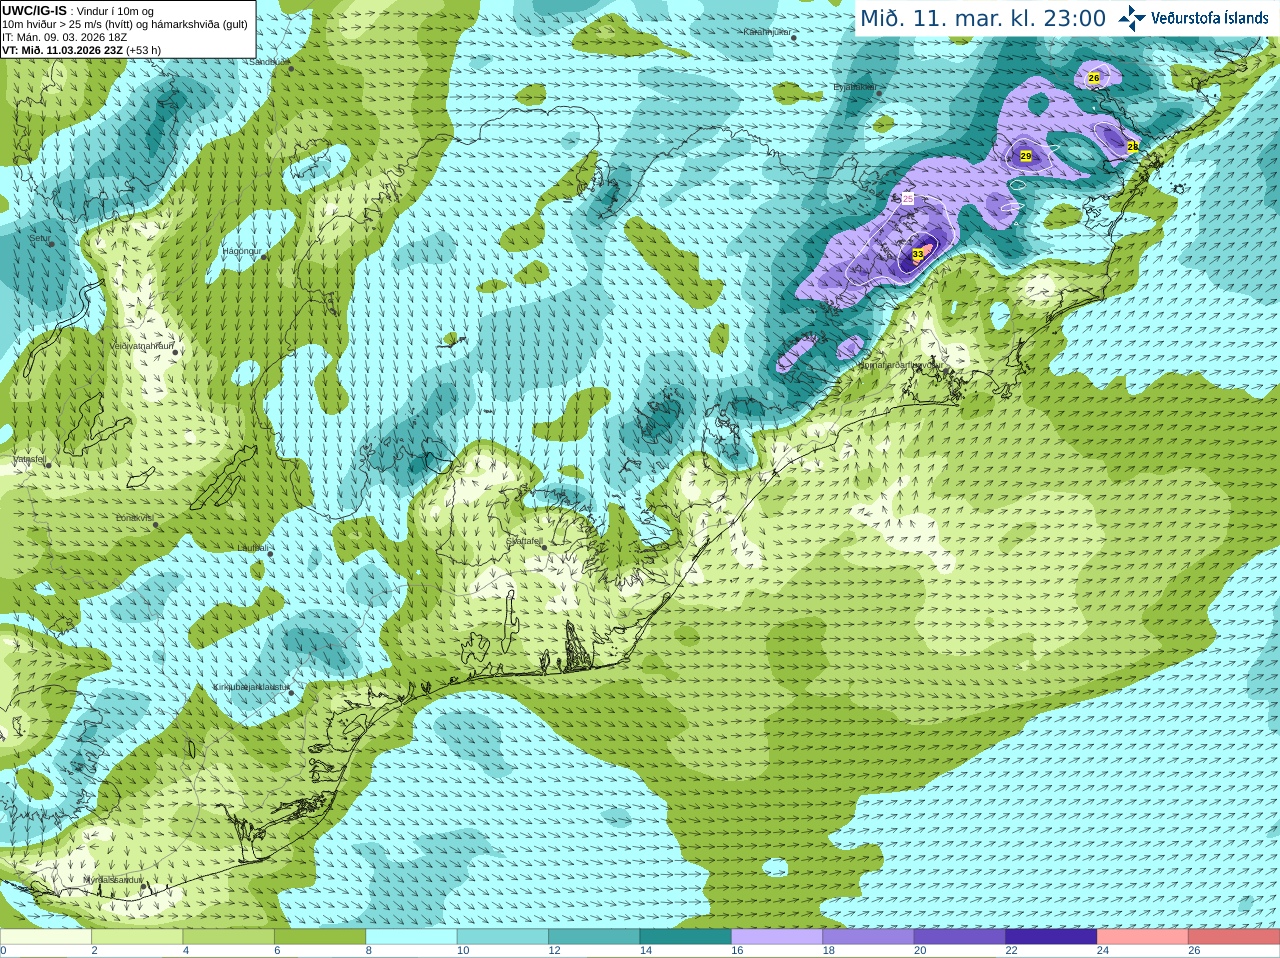Click the Veðurstofa Íslands logo emblem
This screenshot has height=958, width=1280.
[x=1132, y=18]
